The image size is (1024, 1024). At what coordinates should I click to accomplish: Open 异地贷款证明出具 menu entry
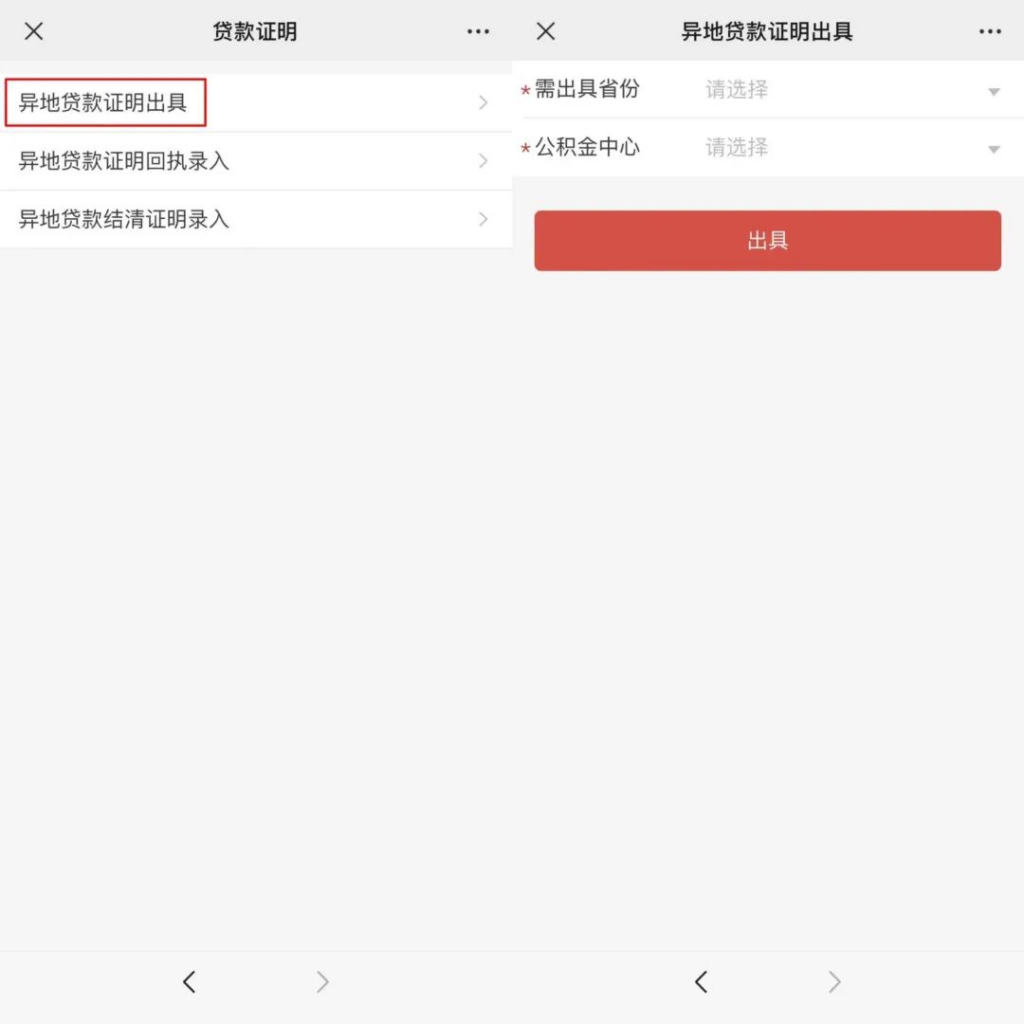[x=256, y=103]
